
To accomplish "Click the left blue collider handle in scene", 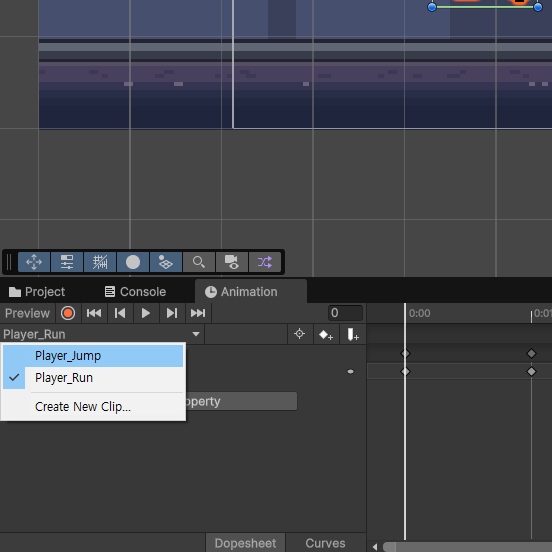I will pos(432,7).
